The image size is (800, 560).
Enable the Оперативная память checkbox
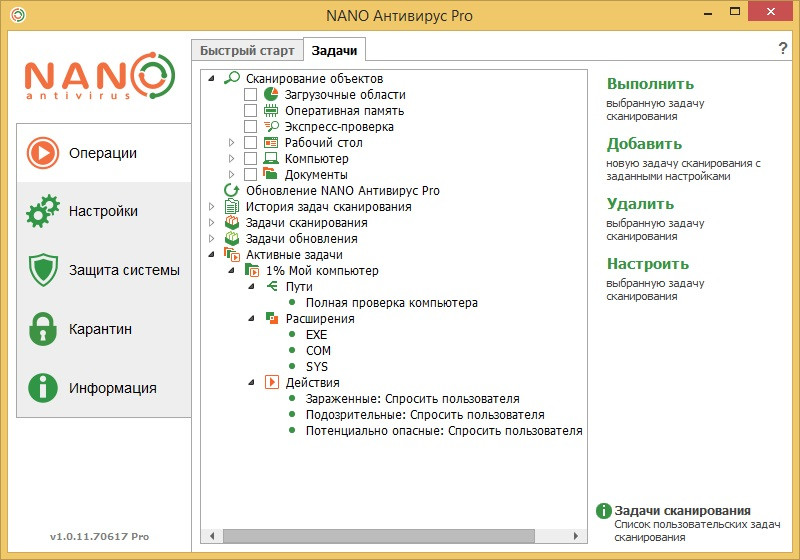(250, 111)
